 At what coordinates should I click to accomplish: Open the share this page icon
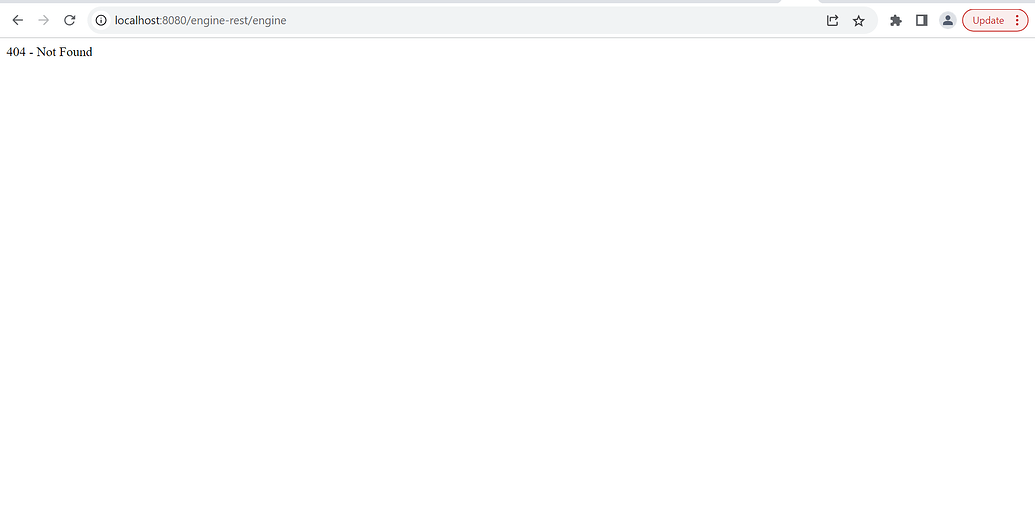(832, 20)
